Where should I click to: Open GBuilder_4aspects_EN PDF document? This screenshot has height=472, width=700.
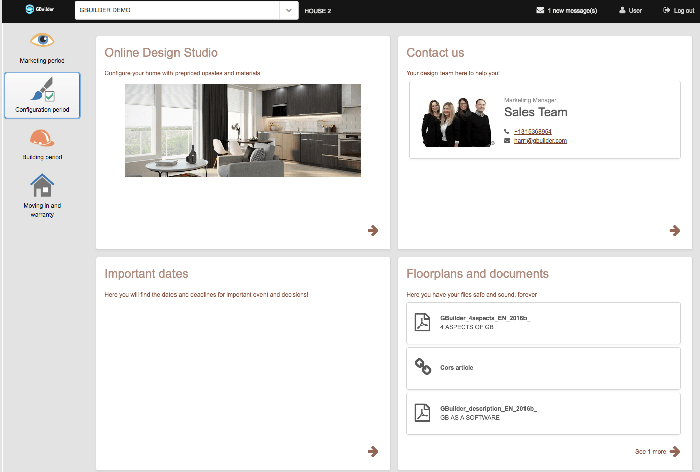point(545,323)
